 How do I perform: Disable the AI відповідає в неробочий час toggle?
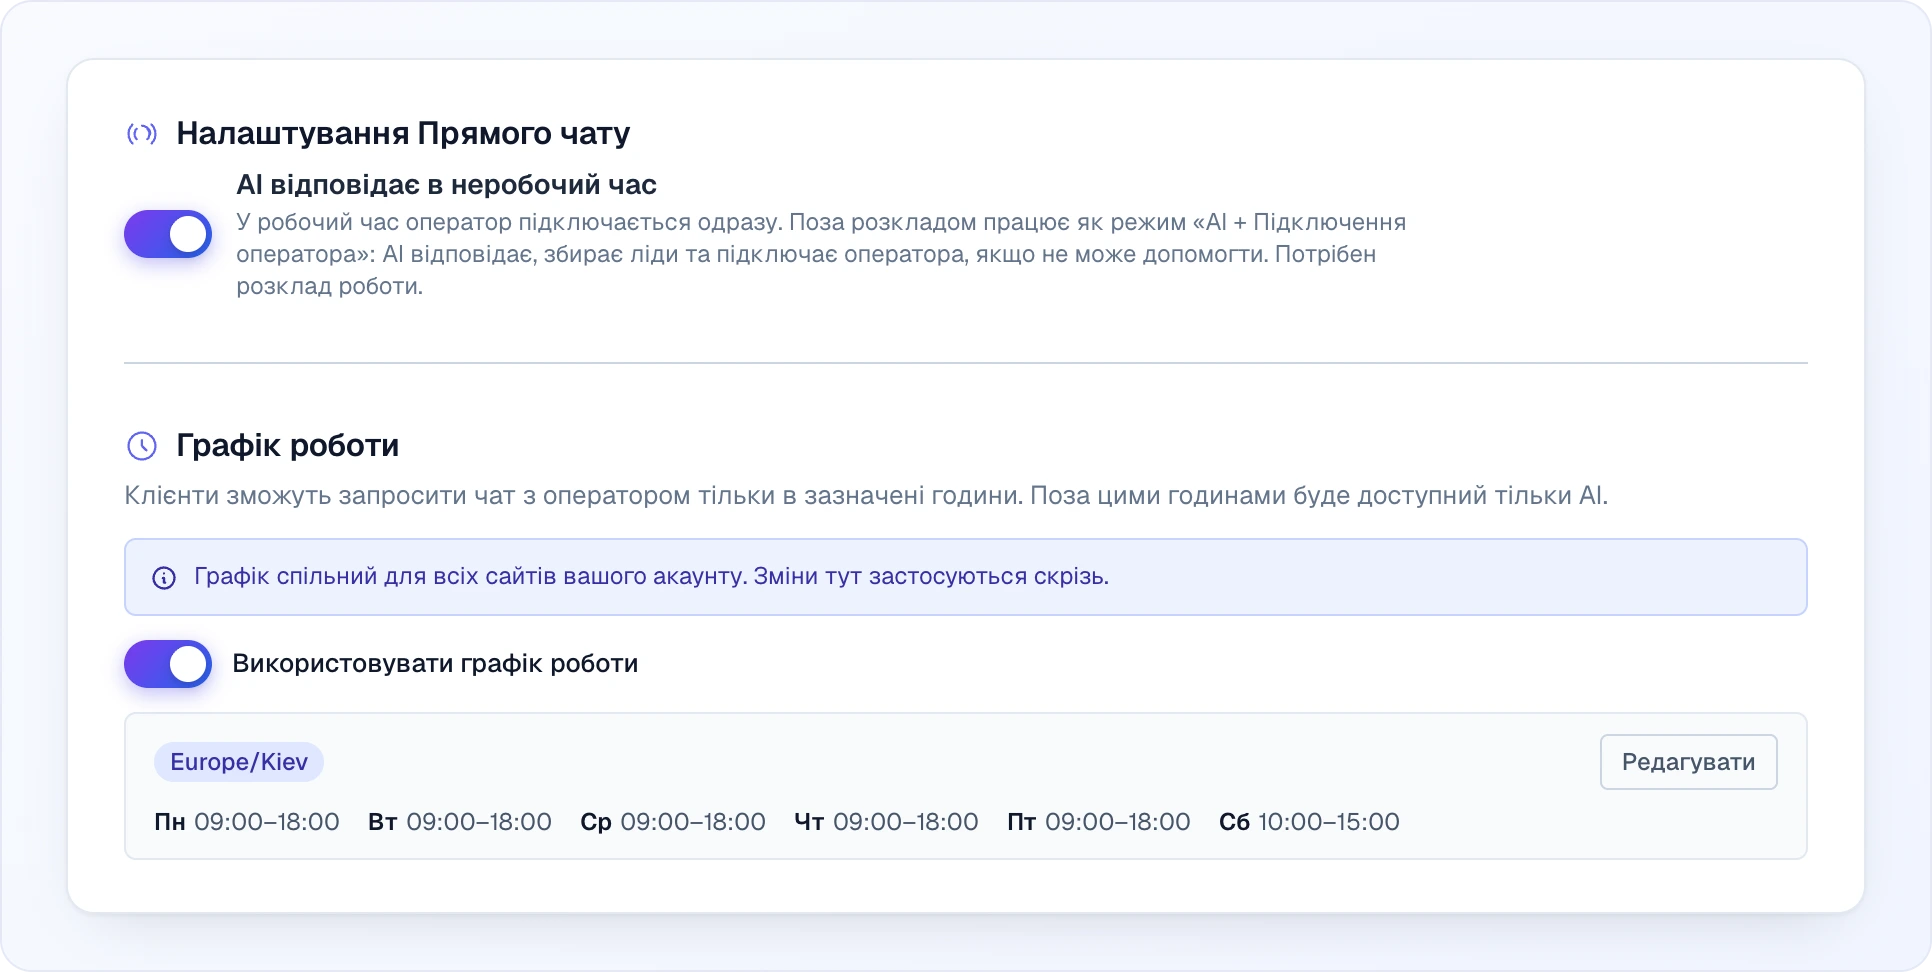pyautogui.click(x=168, y=234)
